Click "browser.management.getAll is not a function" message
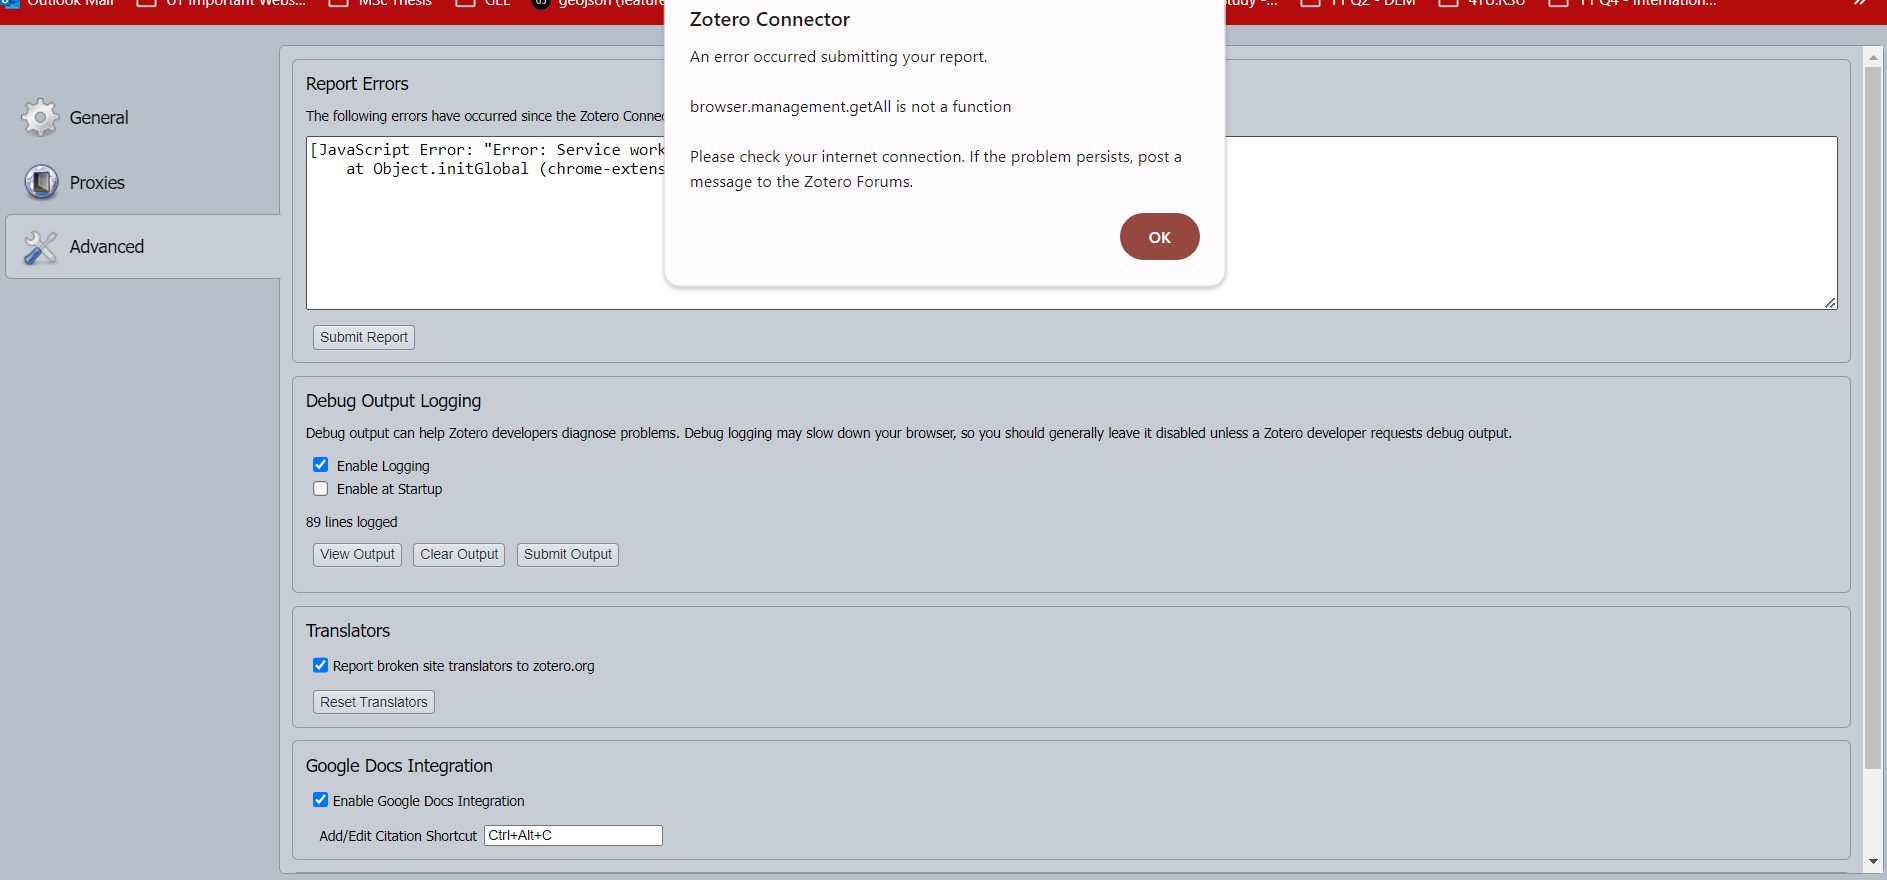Image resolution: width=1887 pixels, height=880 pixels. click(x=850, y=107)
